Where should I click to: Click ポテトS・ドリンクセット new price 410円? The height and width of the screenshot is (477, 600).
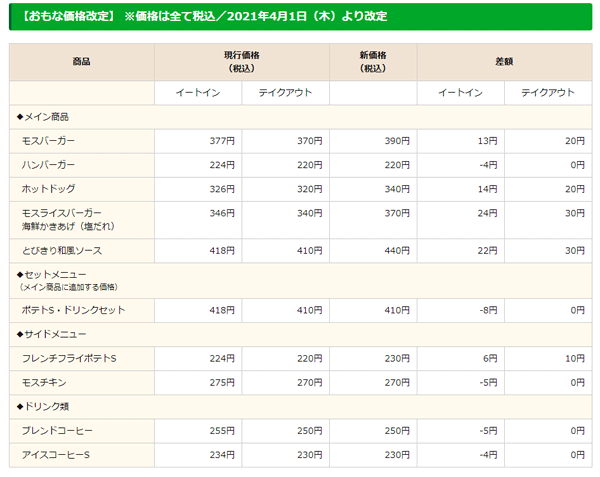397,311
